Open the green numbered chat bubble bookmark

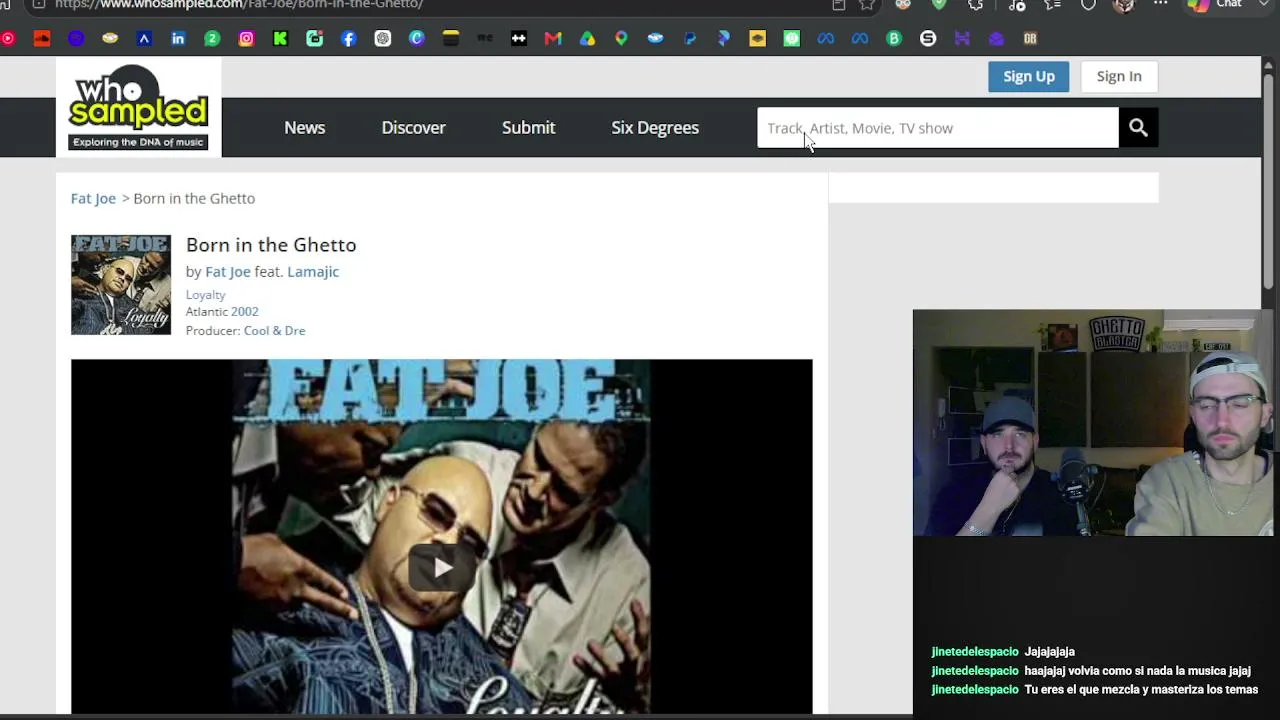(x=212, y=38)
